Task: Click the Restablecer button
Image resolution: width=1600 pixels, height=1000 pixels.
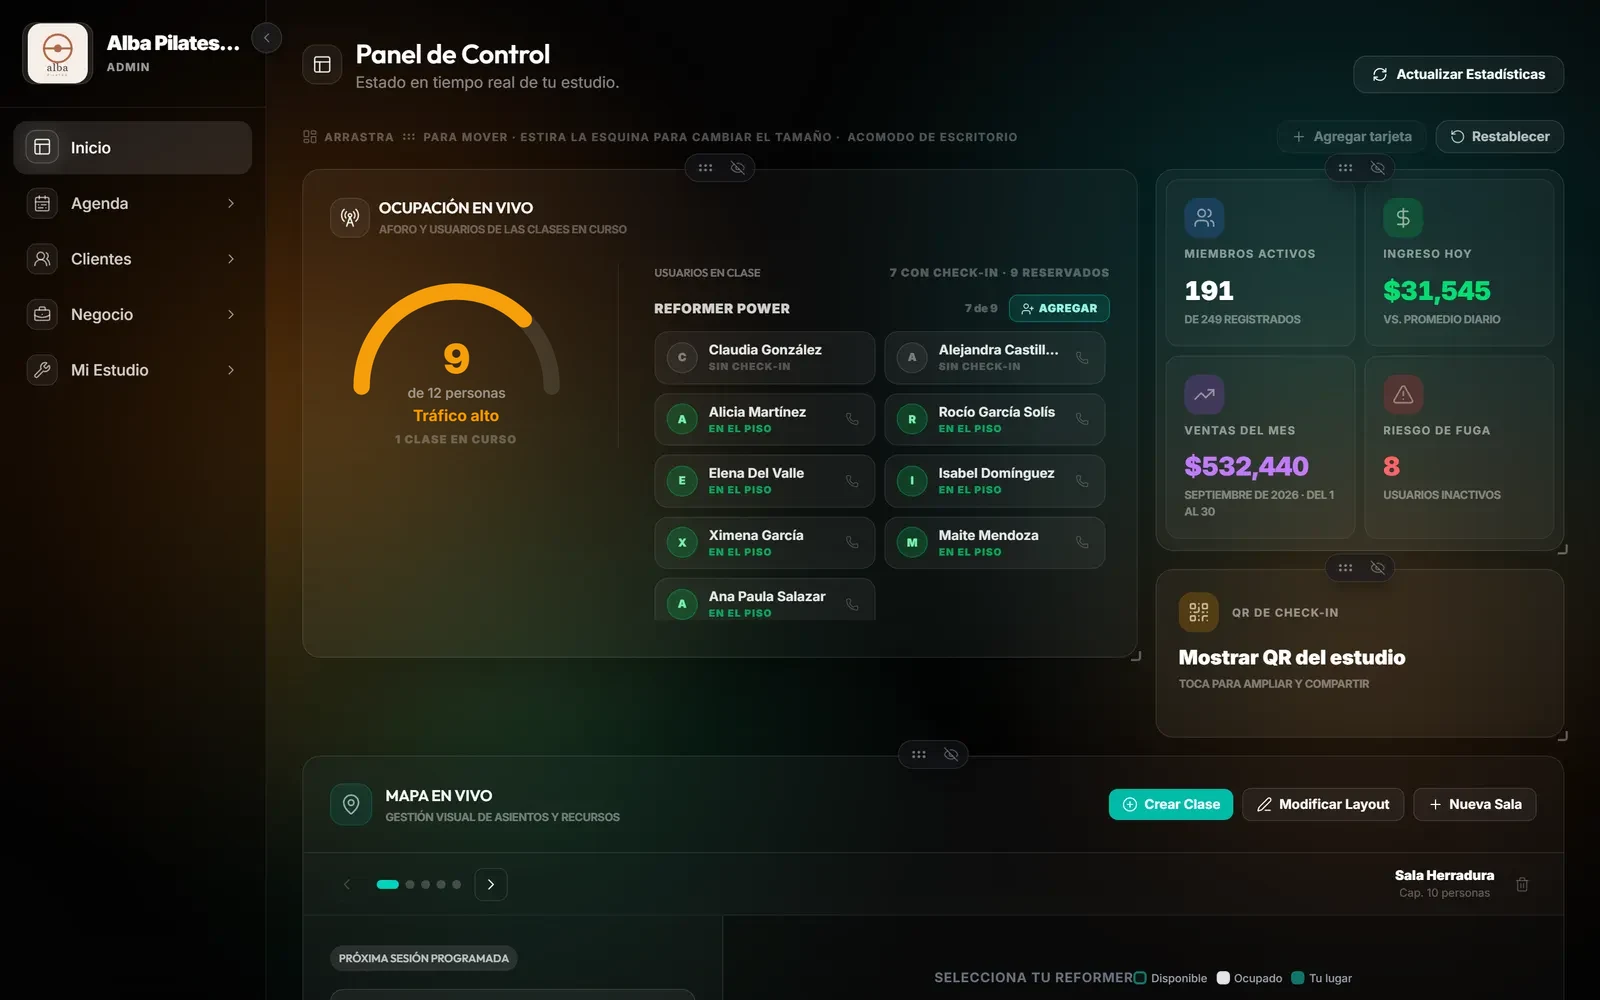Action: click(x=1499, y=137)
